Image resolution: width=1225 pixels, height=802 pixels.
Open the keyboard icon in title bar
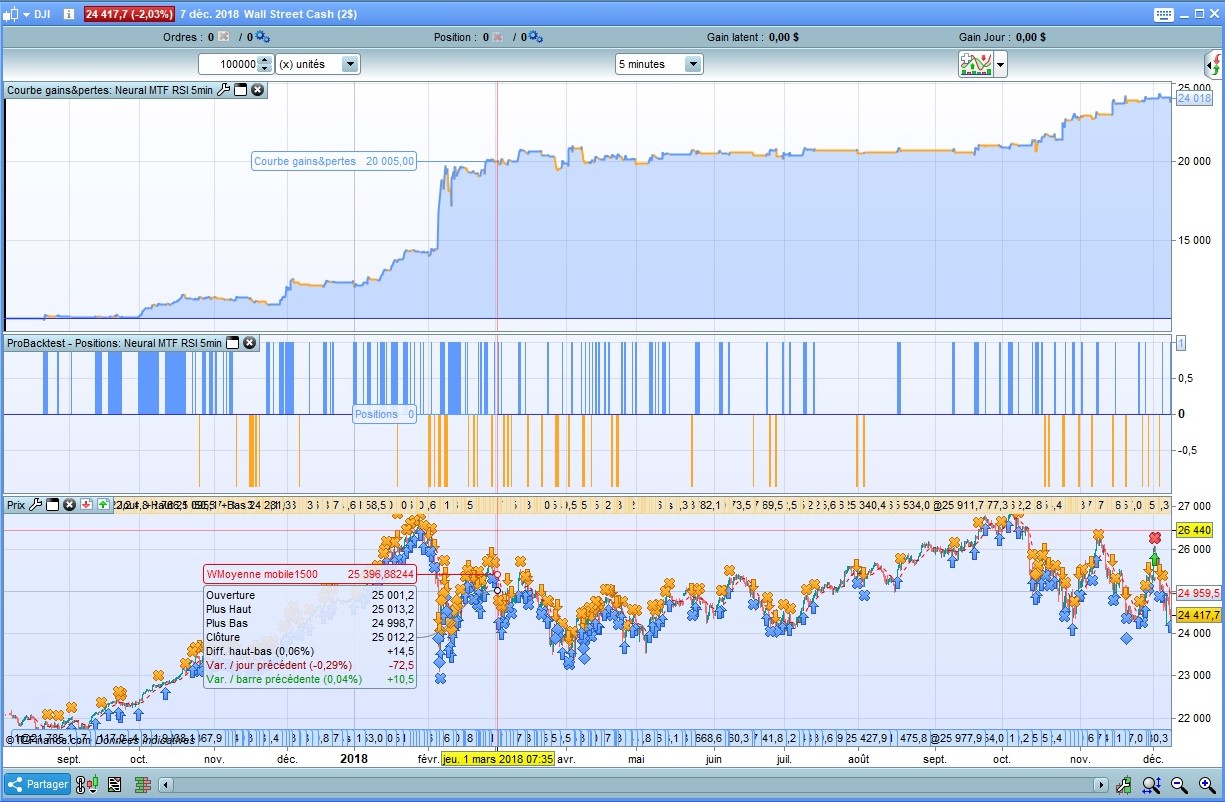tap(1163, 14)
